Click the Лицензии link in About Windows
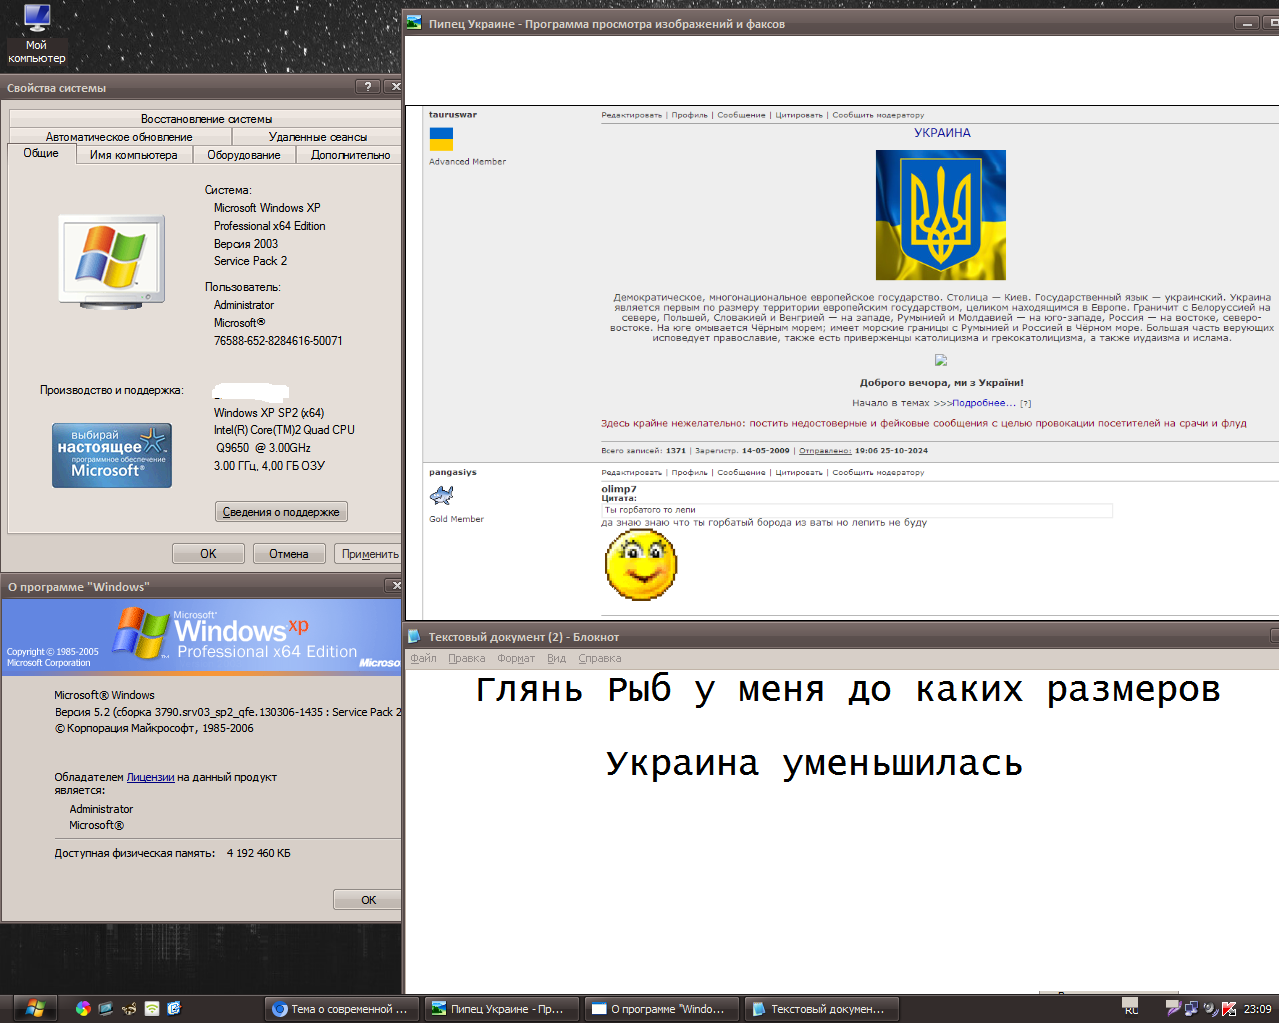The width and height of the screenshot is (1279, 1023). pyautogui.click(x=150, y=777)
